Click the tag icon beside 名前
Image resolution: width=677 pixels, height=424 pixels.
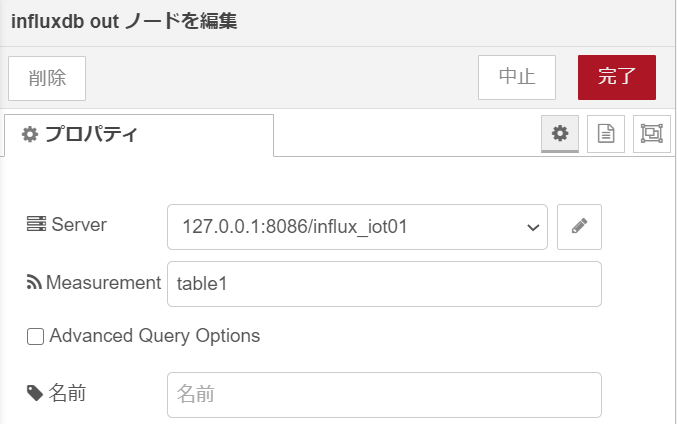pos(35,393)
